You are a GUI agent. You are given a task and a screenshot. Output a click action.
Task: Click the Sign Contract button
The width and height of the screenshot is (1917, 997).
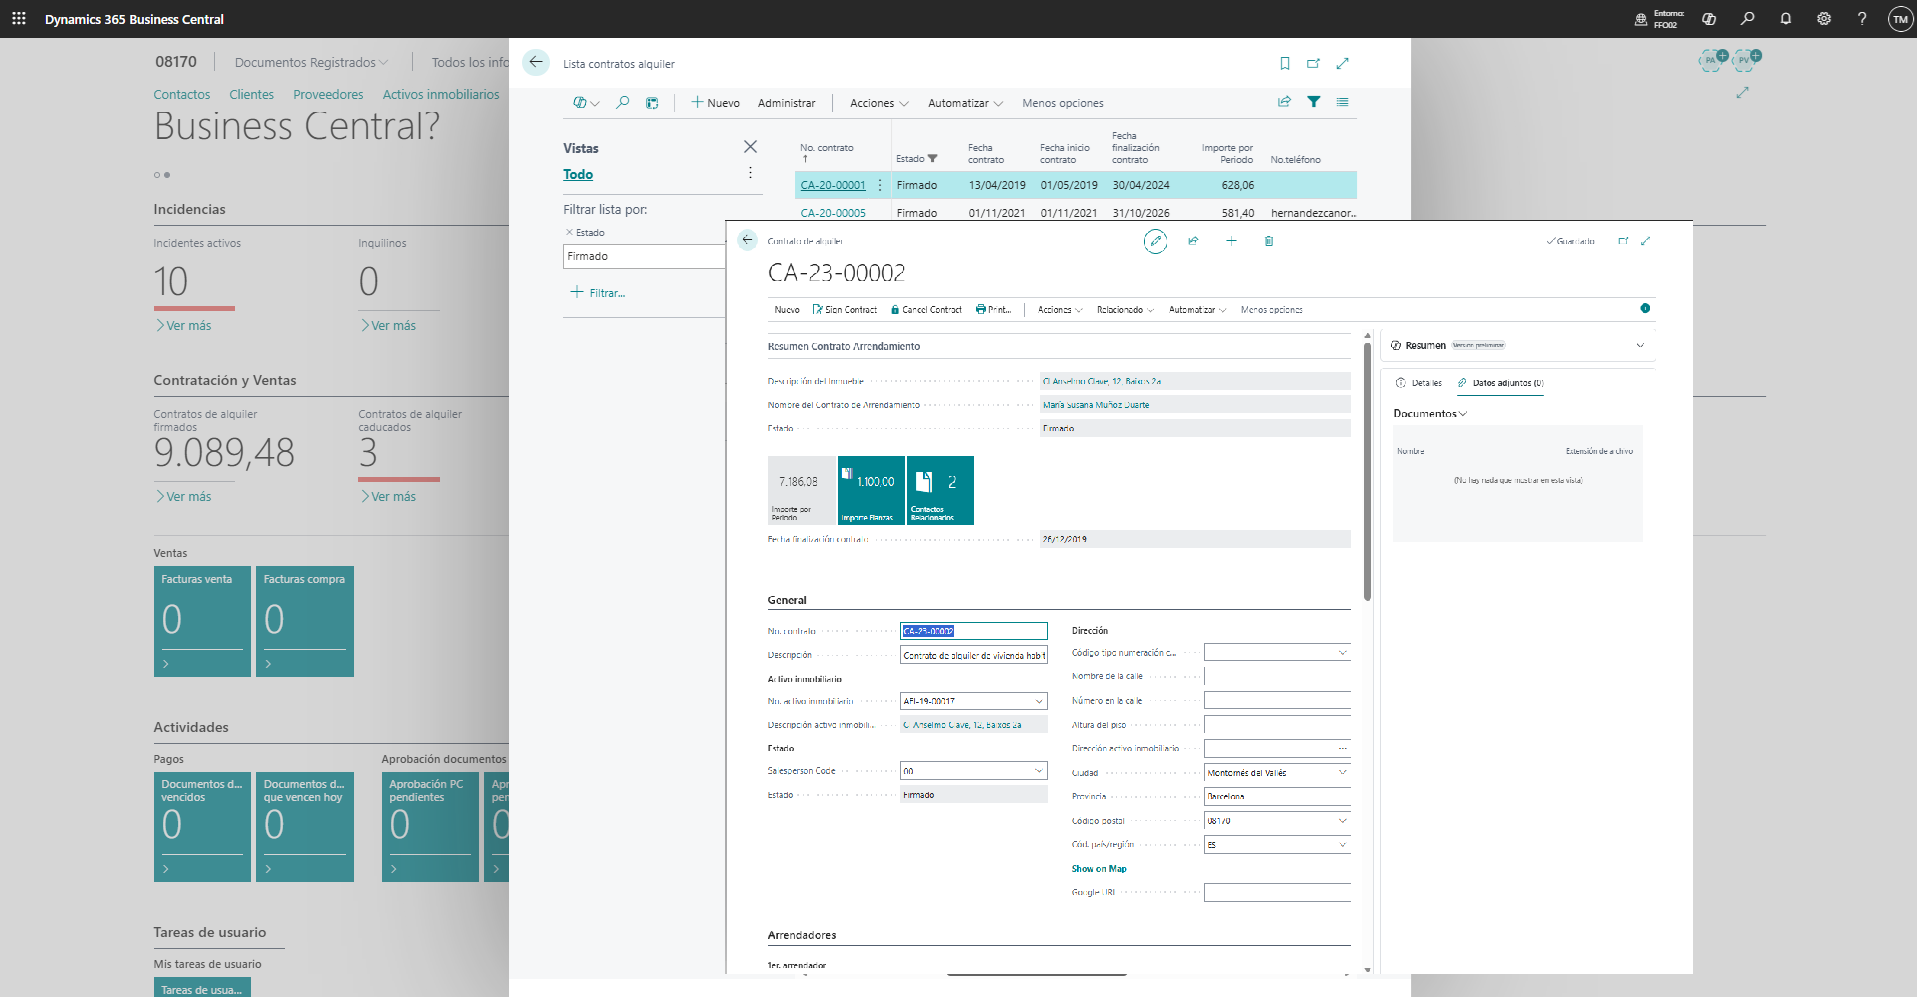tap(845, 310)
